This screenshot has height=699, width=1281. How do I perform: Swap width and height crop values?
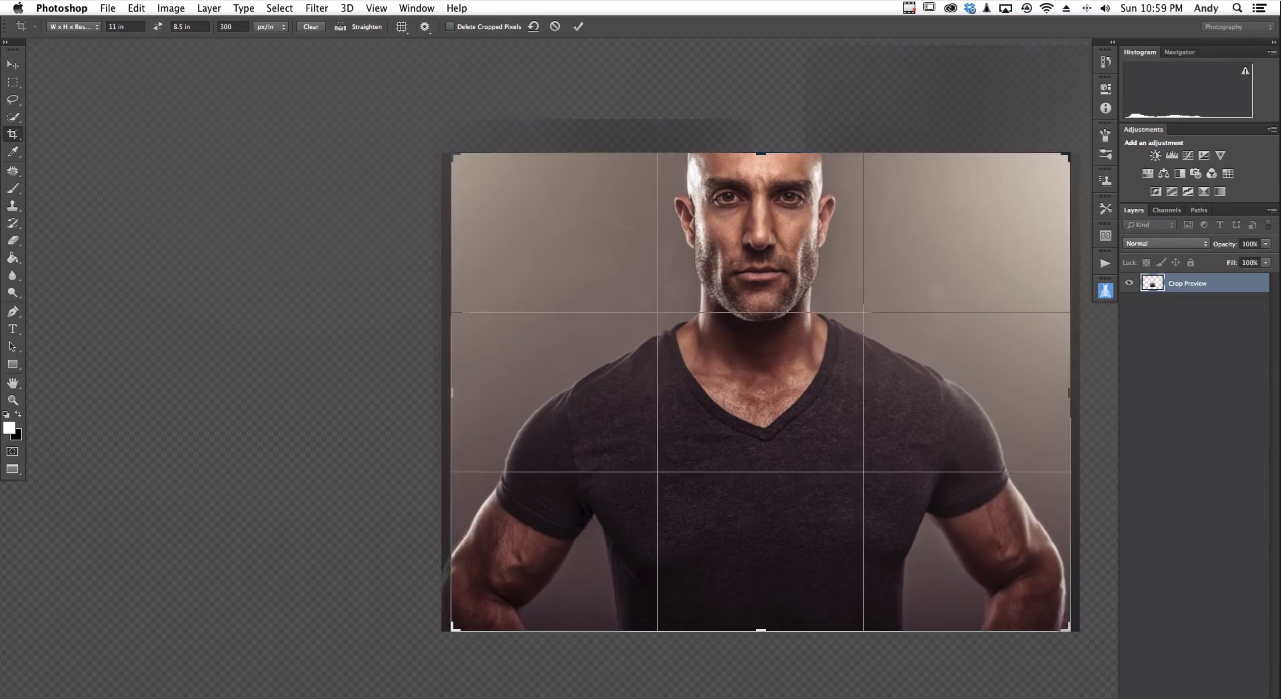tap(158, 27)
